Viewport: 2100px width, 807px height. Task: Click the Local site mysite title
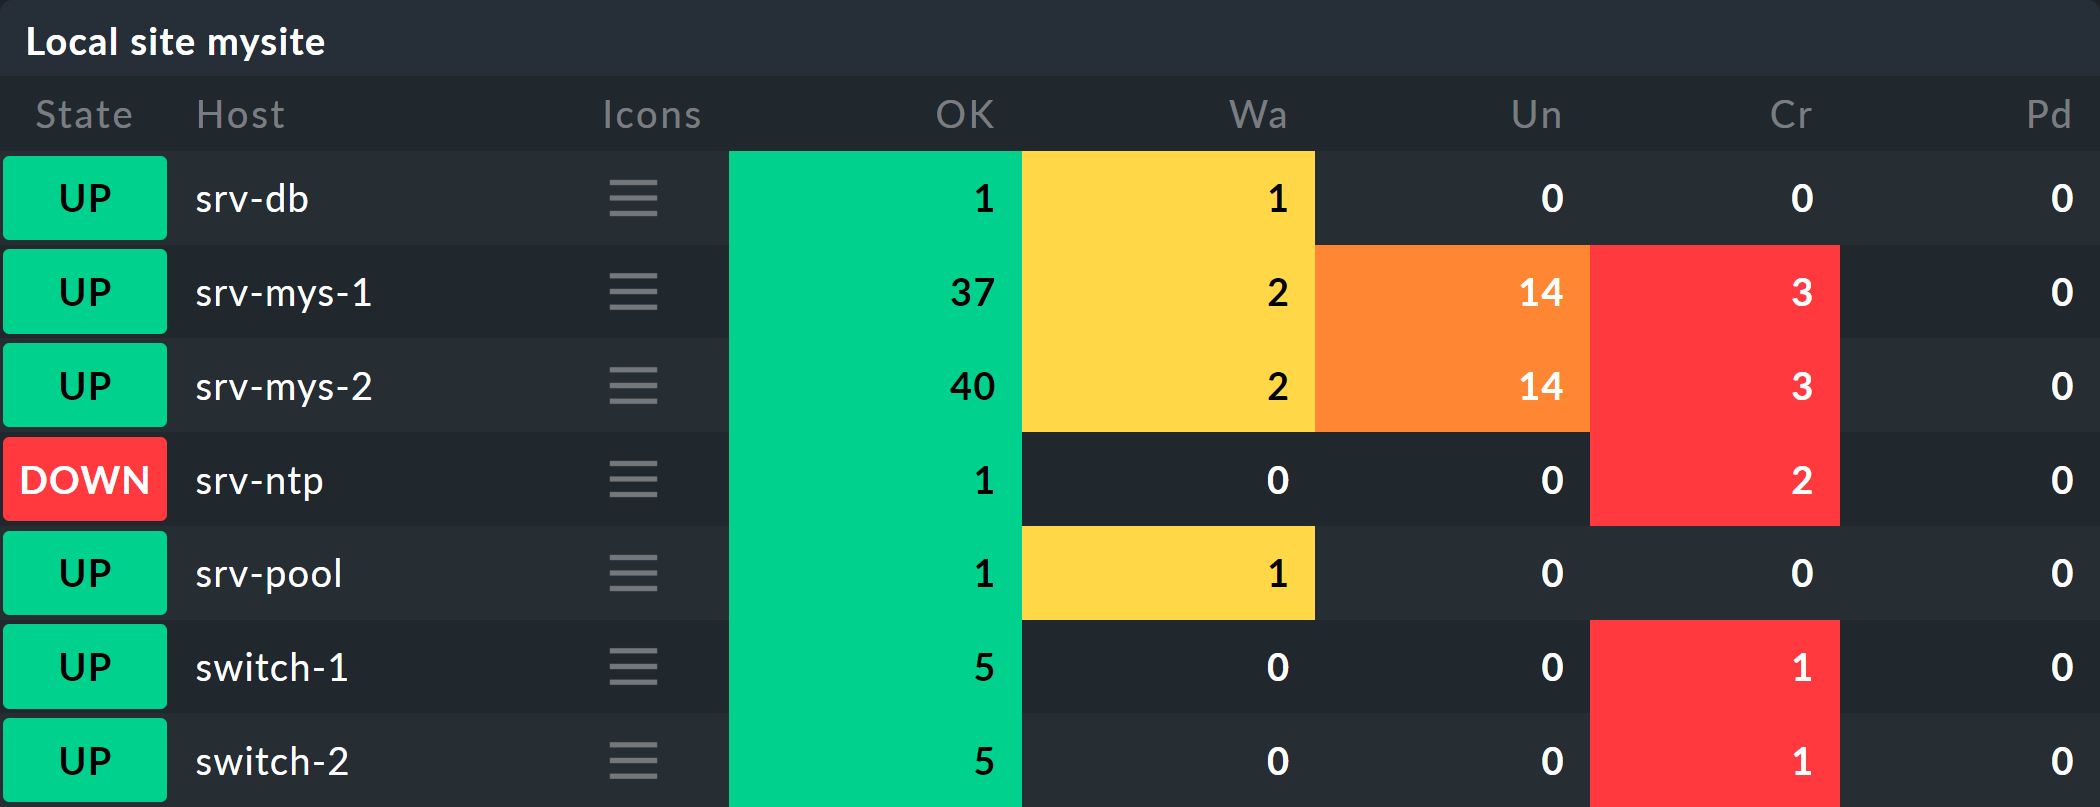[x=175, y=42]
